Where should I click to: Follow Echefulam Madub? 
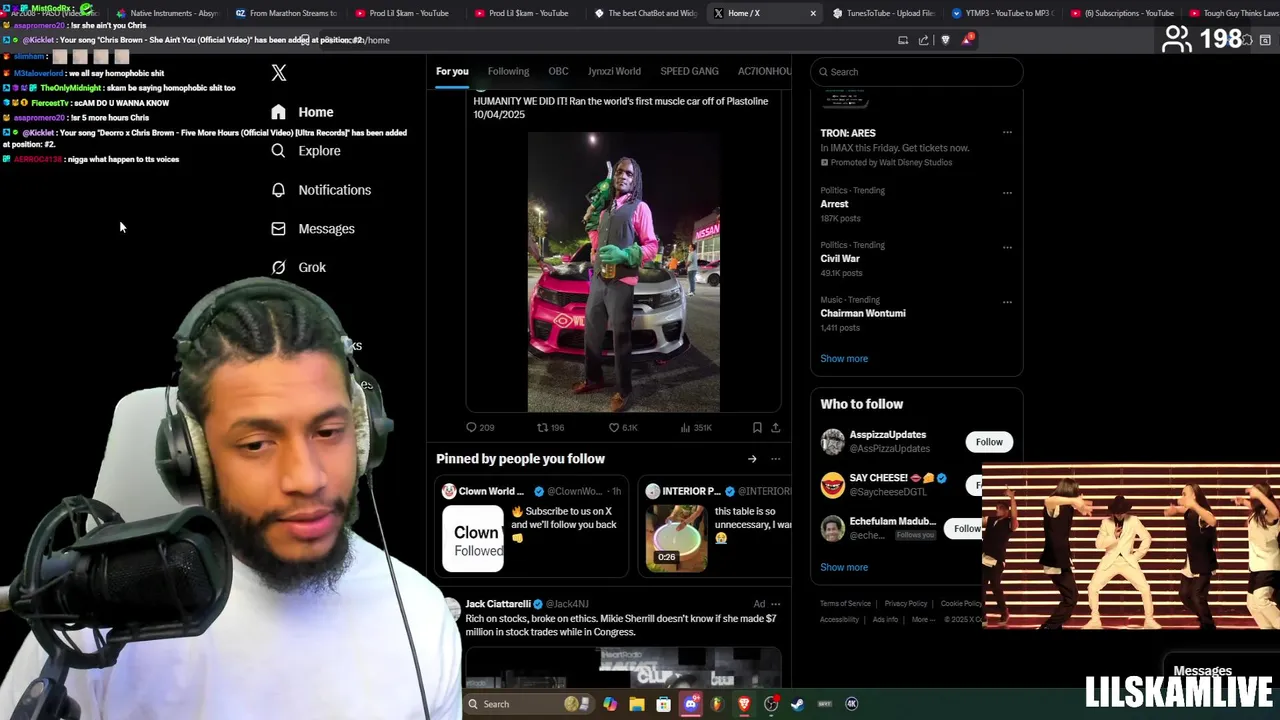click(966, 529)
